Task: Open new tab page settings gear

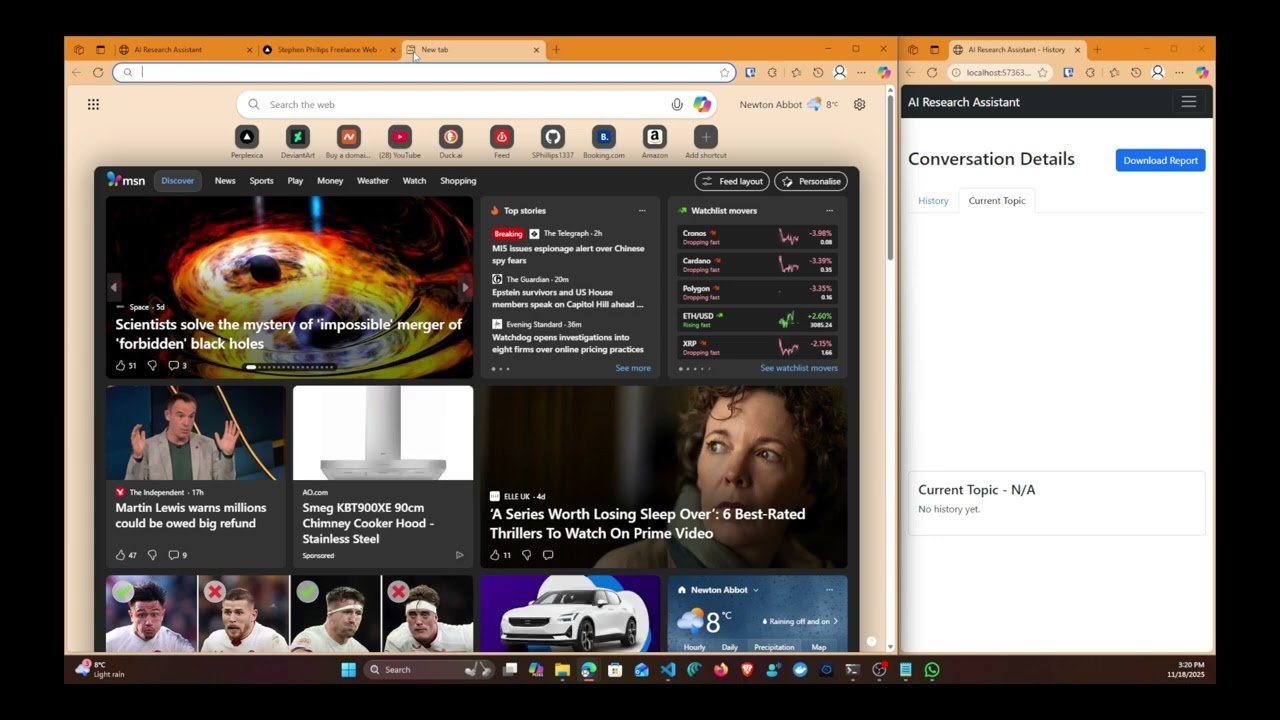Action: coord(859,104)
